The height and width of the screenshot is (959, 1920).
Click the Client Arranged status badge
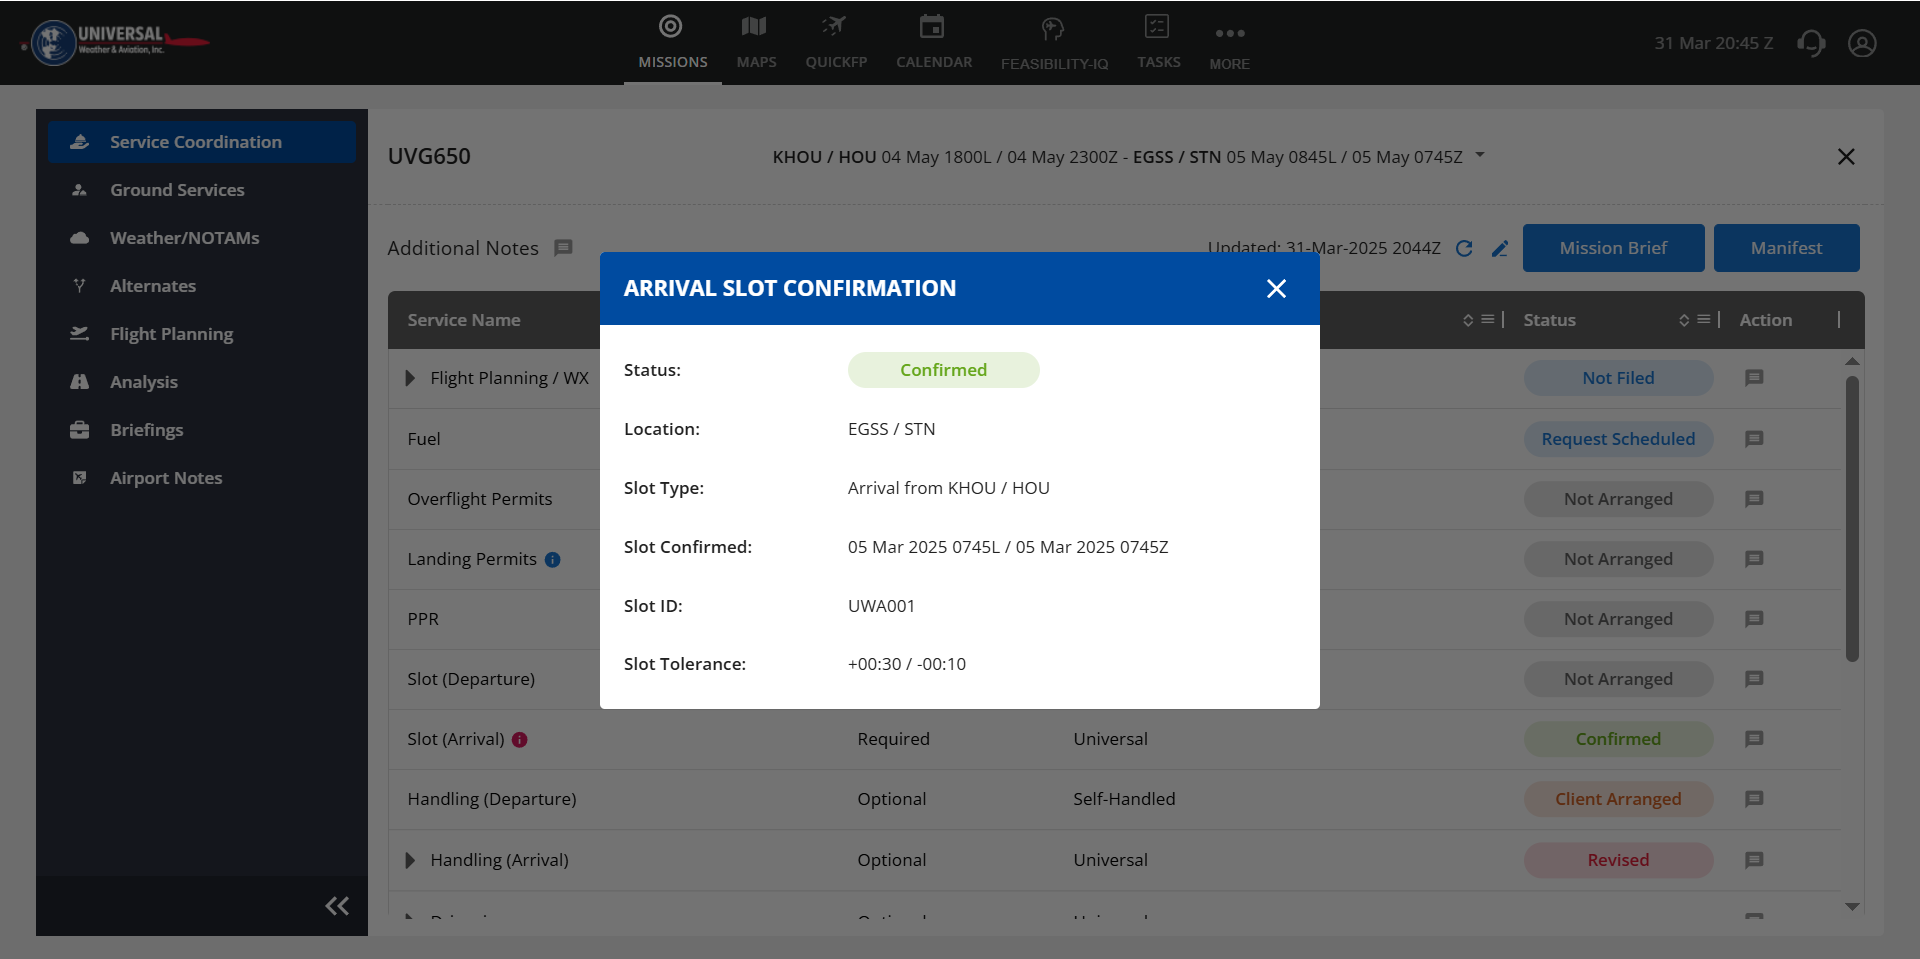tap(1618, 799)
